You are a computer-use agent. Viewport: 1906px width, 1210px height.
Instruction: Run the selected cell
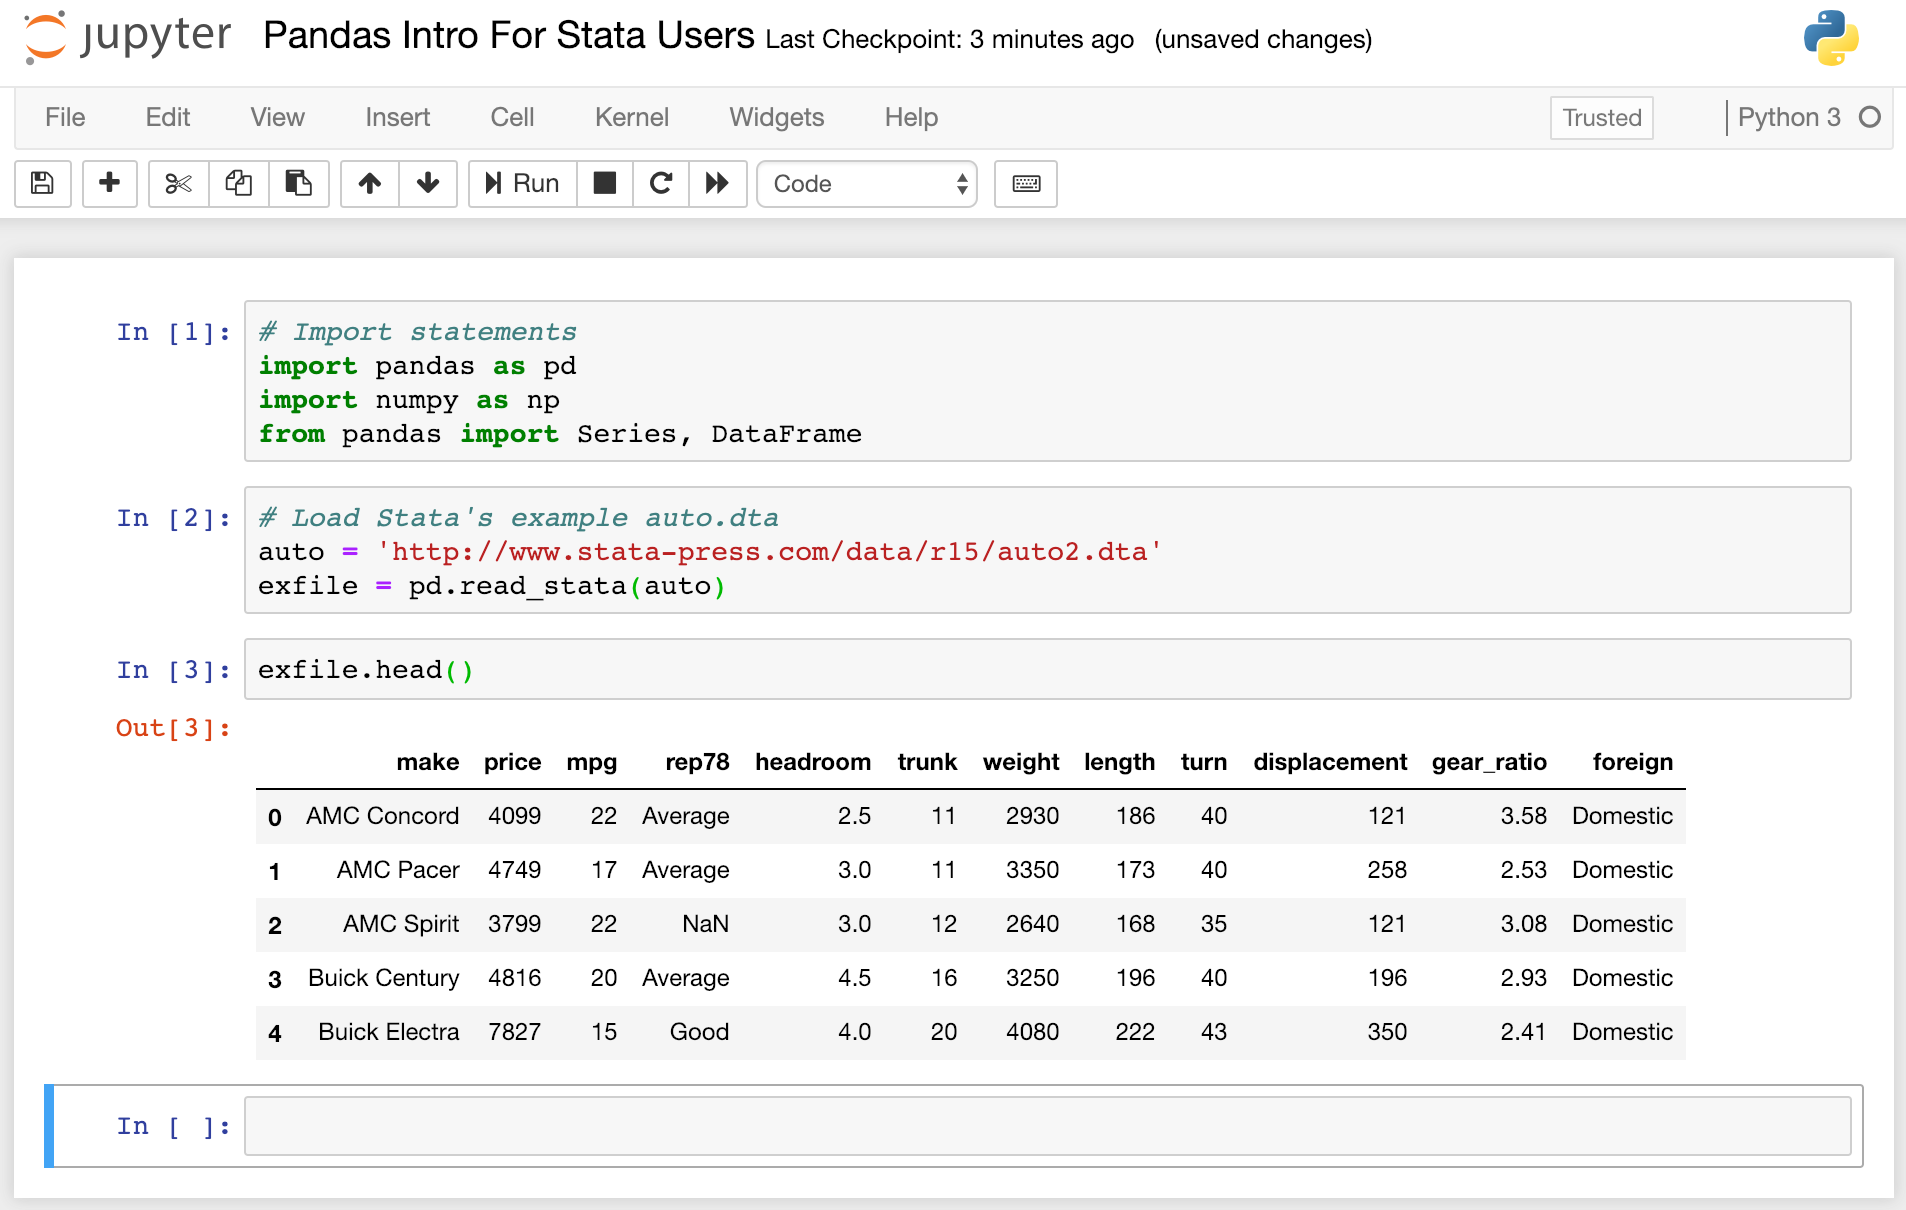pos(522,183)
